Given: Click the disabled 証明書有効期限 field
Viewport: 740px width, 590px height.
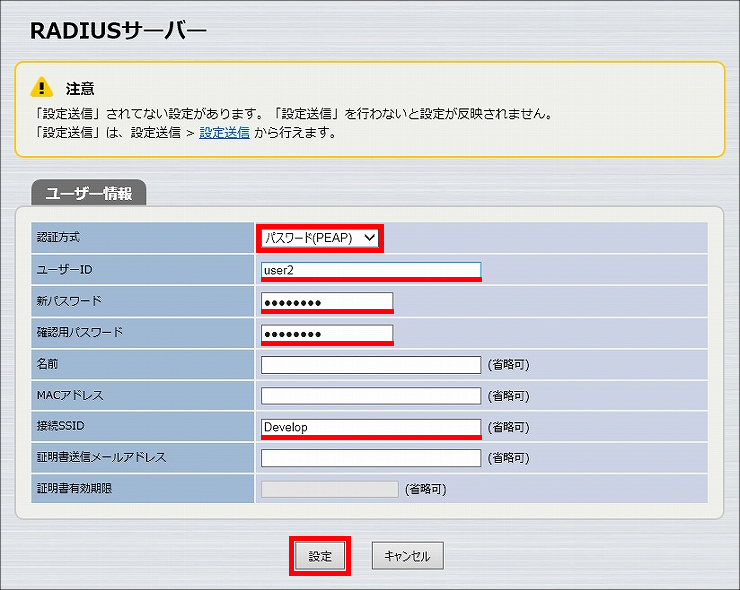Looking at the screenshot, I should (329, 489).
